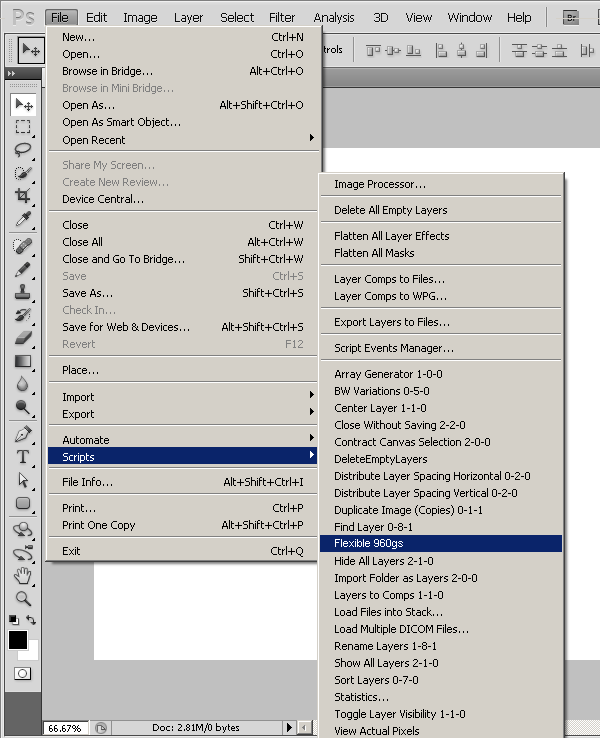Select the Lasso tool

coord(23,150)
